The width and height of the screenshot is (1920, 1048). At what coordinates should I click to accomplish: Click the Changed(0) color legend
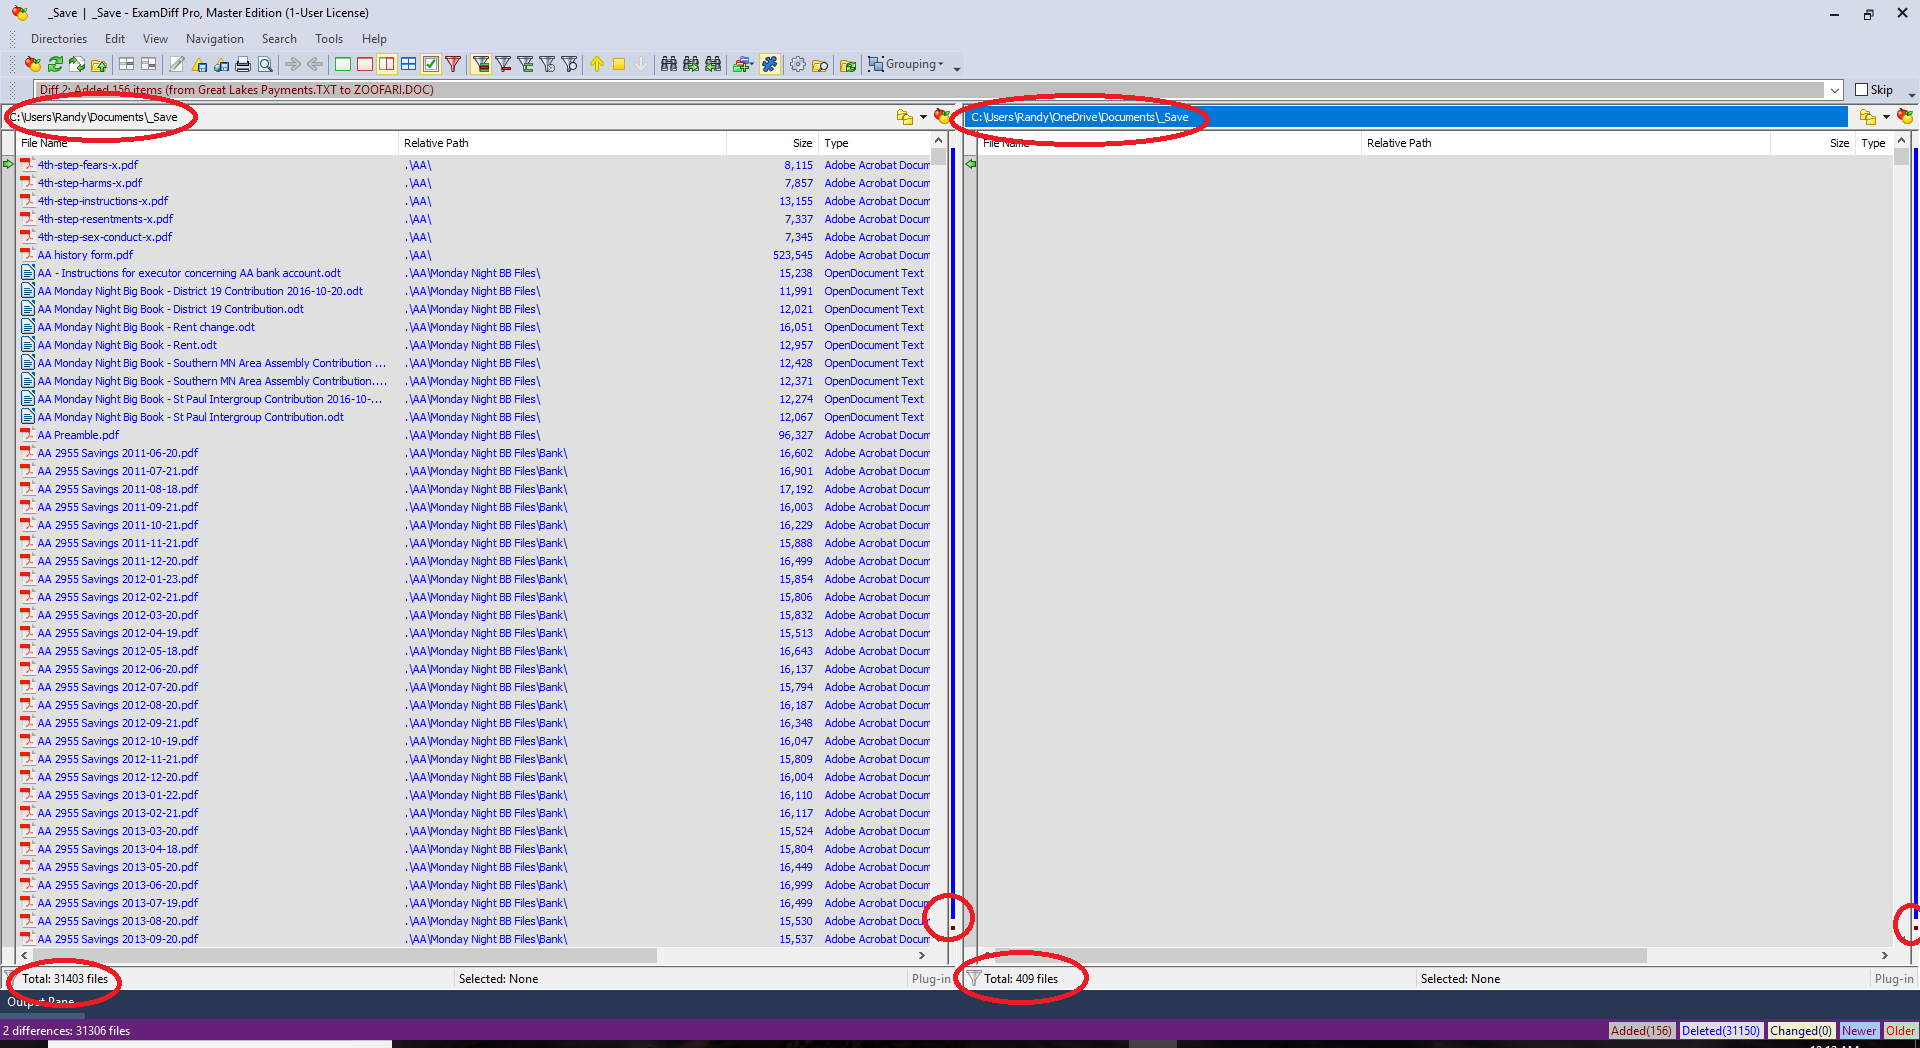[1801, 1031]
